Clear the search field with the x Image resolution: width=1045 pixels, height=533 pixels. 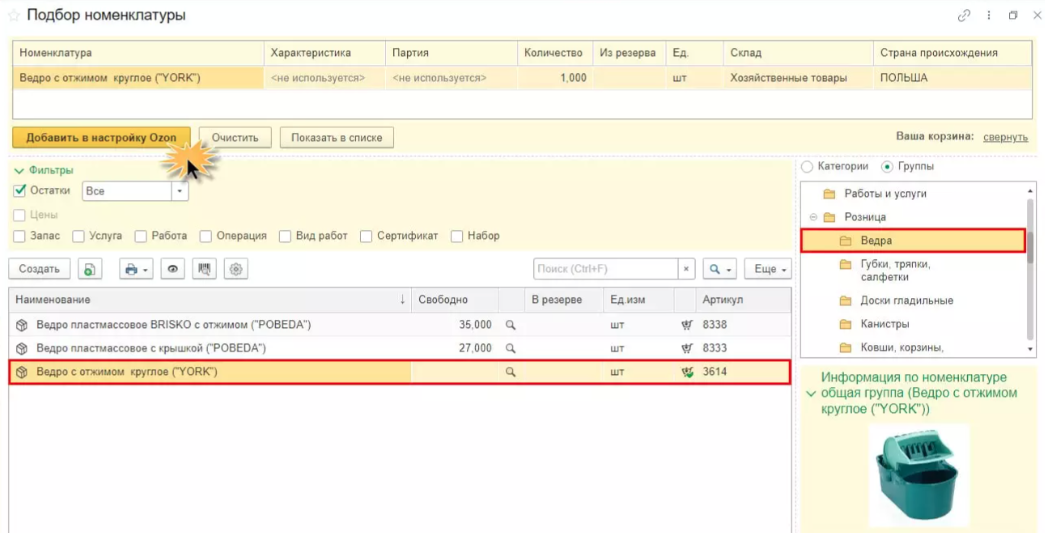pyautogui.click(x=686, y=269)
